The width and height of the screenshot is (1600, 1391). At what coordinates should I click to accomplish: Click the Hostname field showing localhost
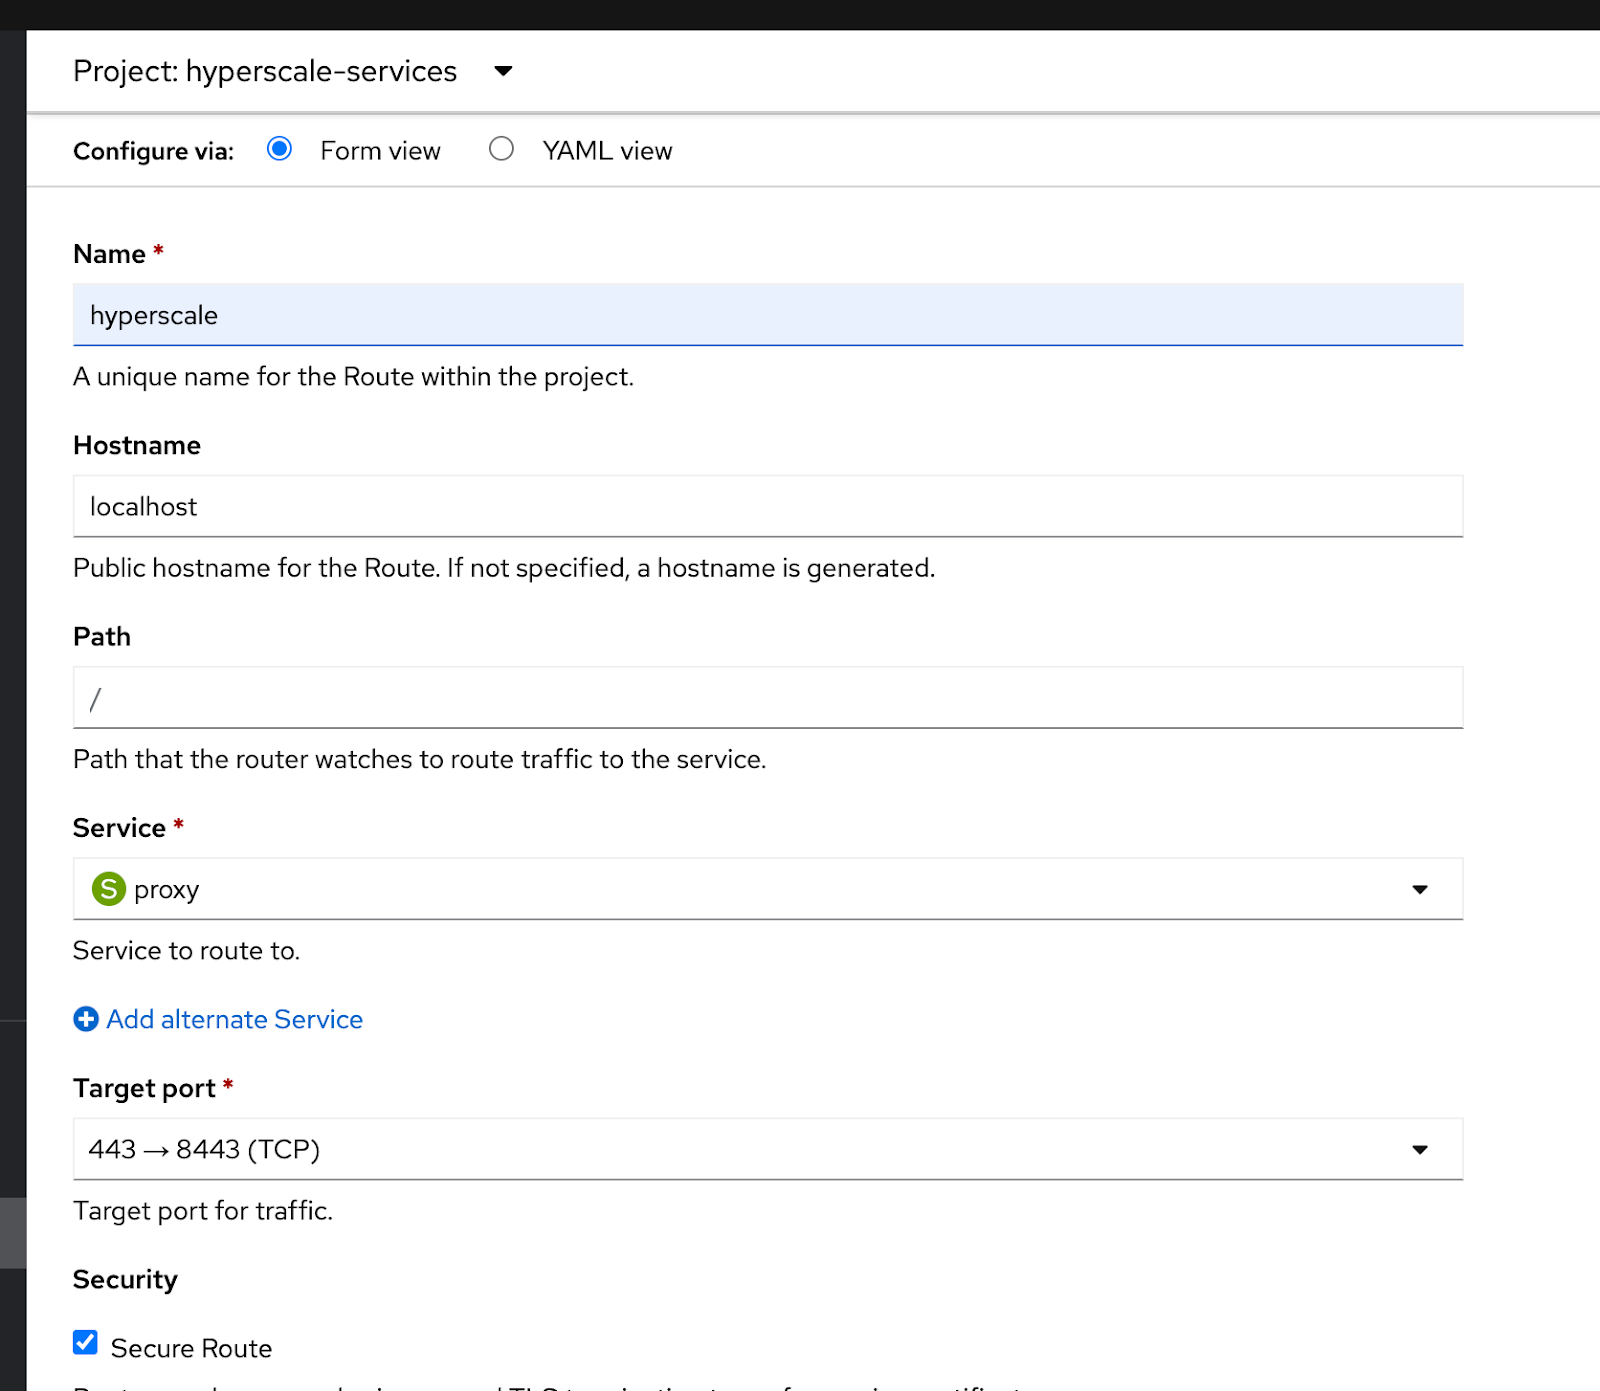[766, 506]
